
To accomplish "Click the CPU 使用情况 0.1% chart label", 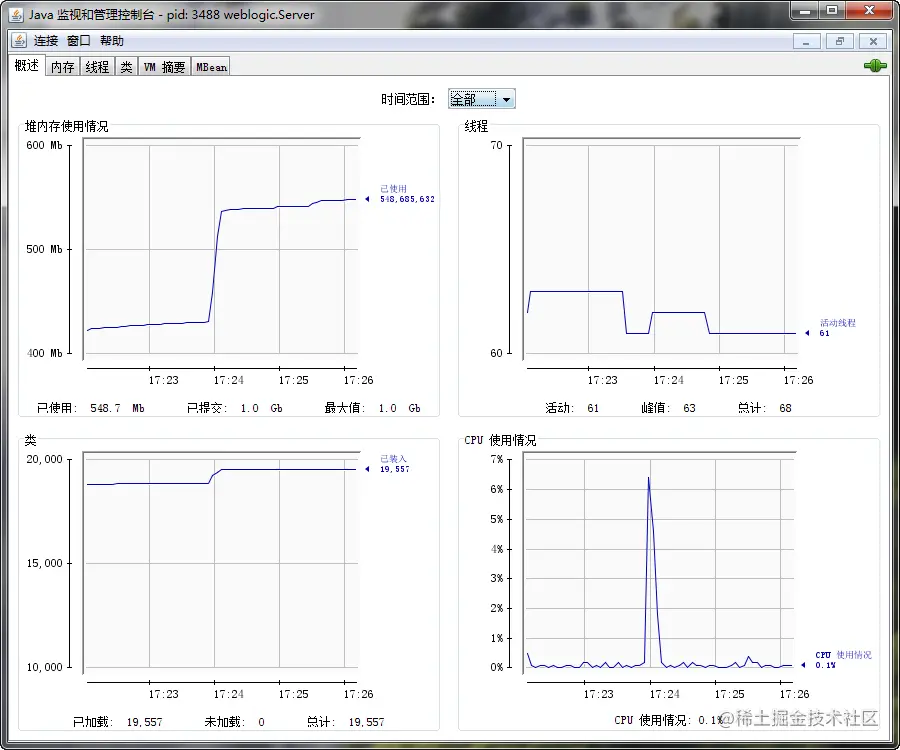I will click(x=843, y=660).
